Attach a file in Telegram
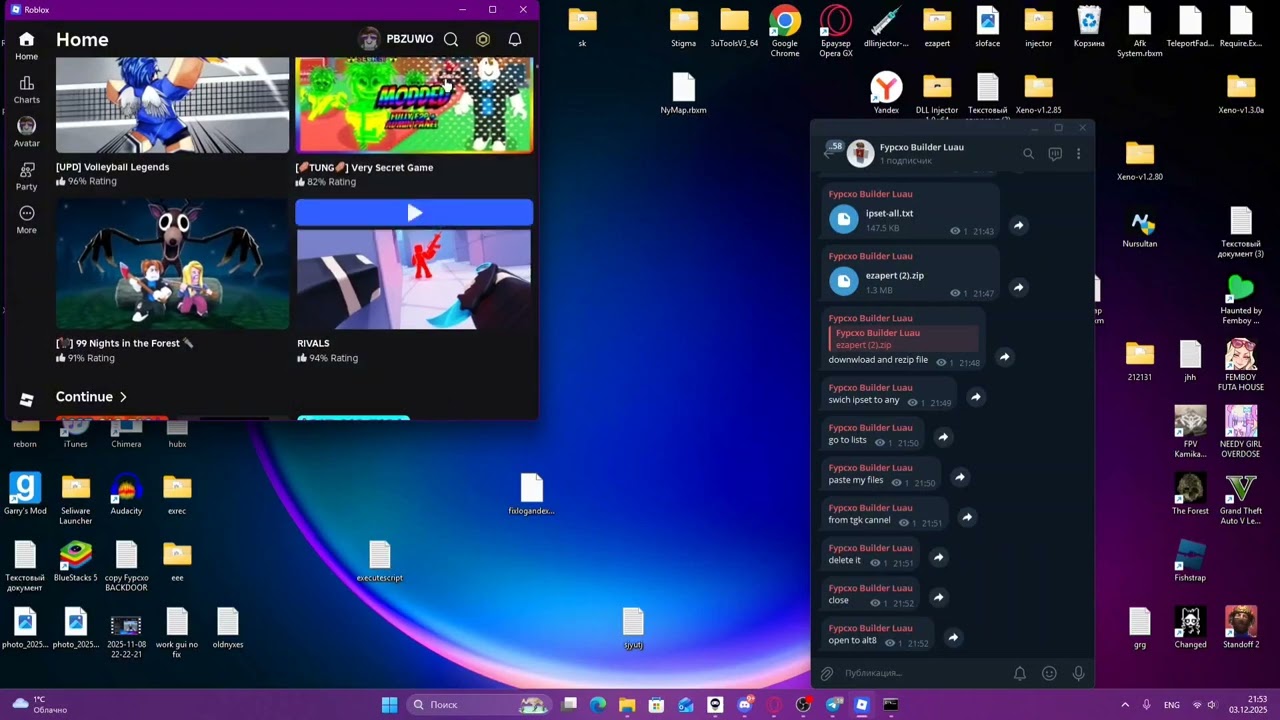 [827, 673]
